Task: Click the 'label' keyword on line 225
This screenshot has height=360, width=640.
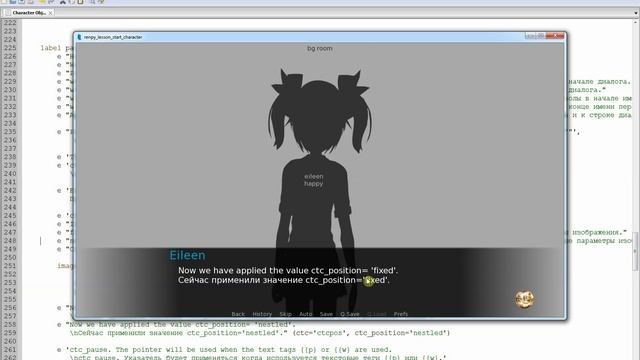Action: (51, 48)
